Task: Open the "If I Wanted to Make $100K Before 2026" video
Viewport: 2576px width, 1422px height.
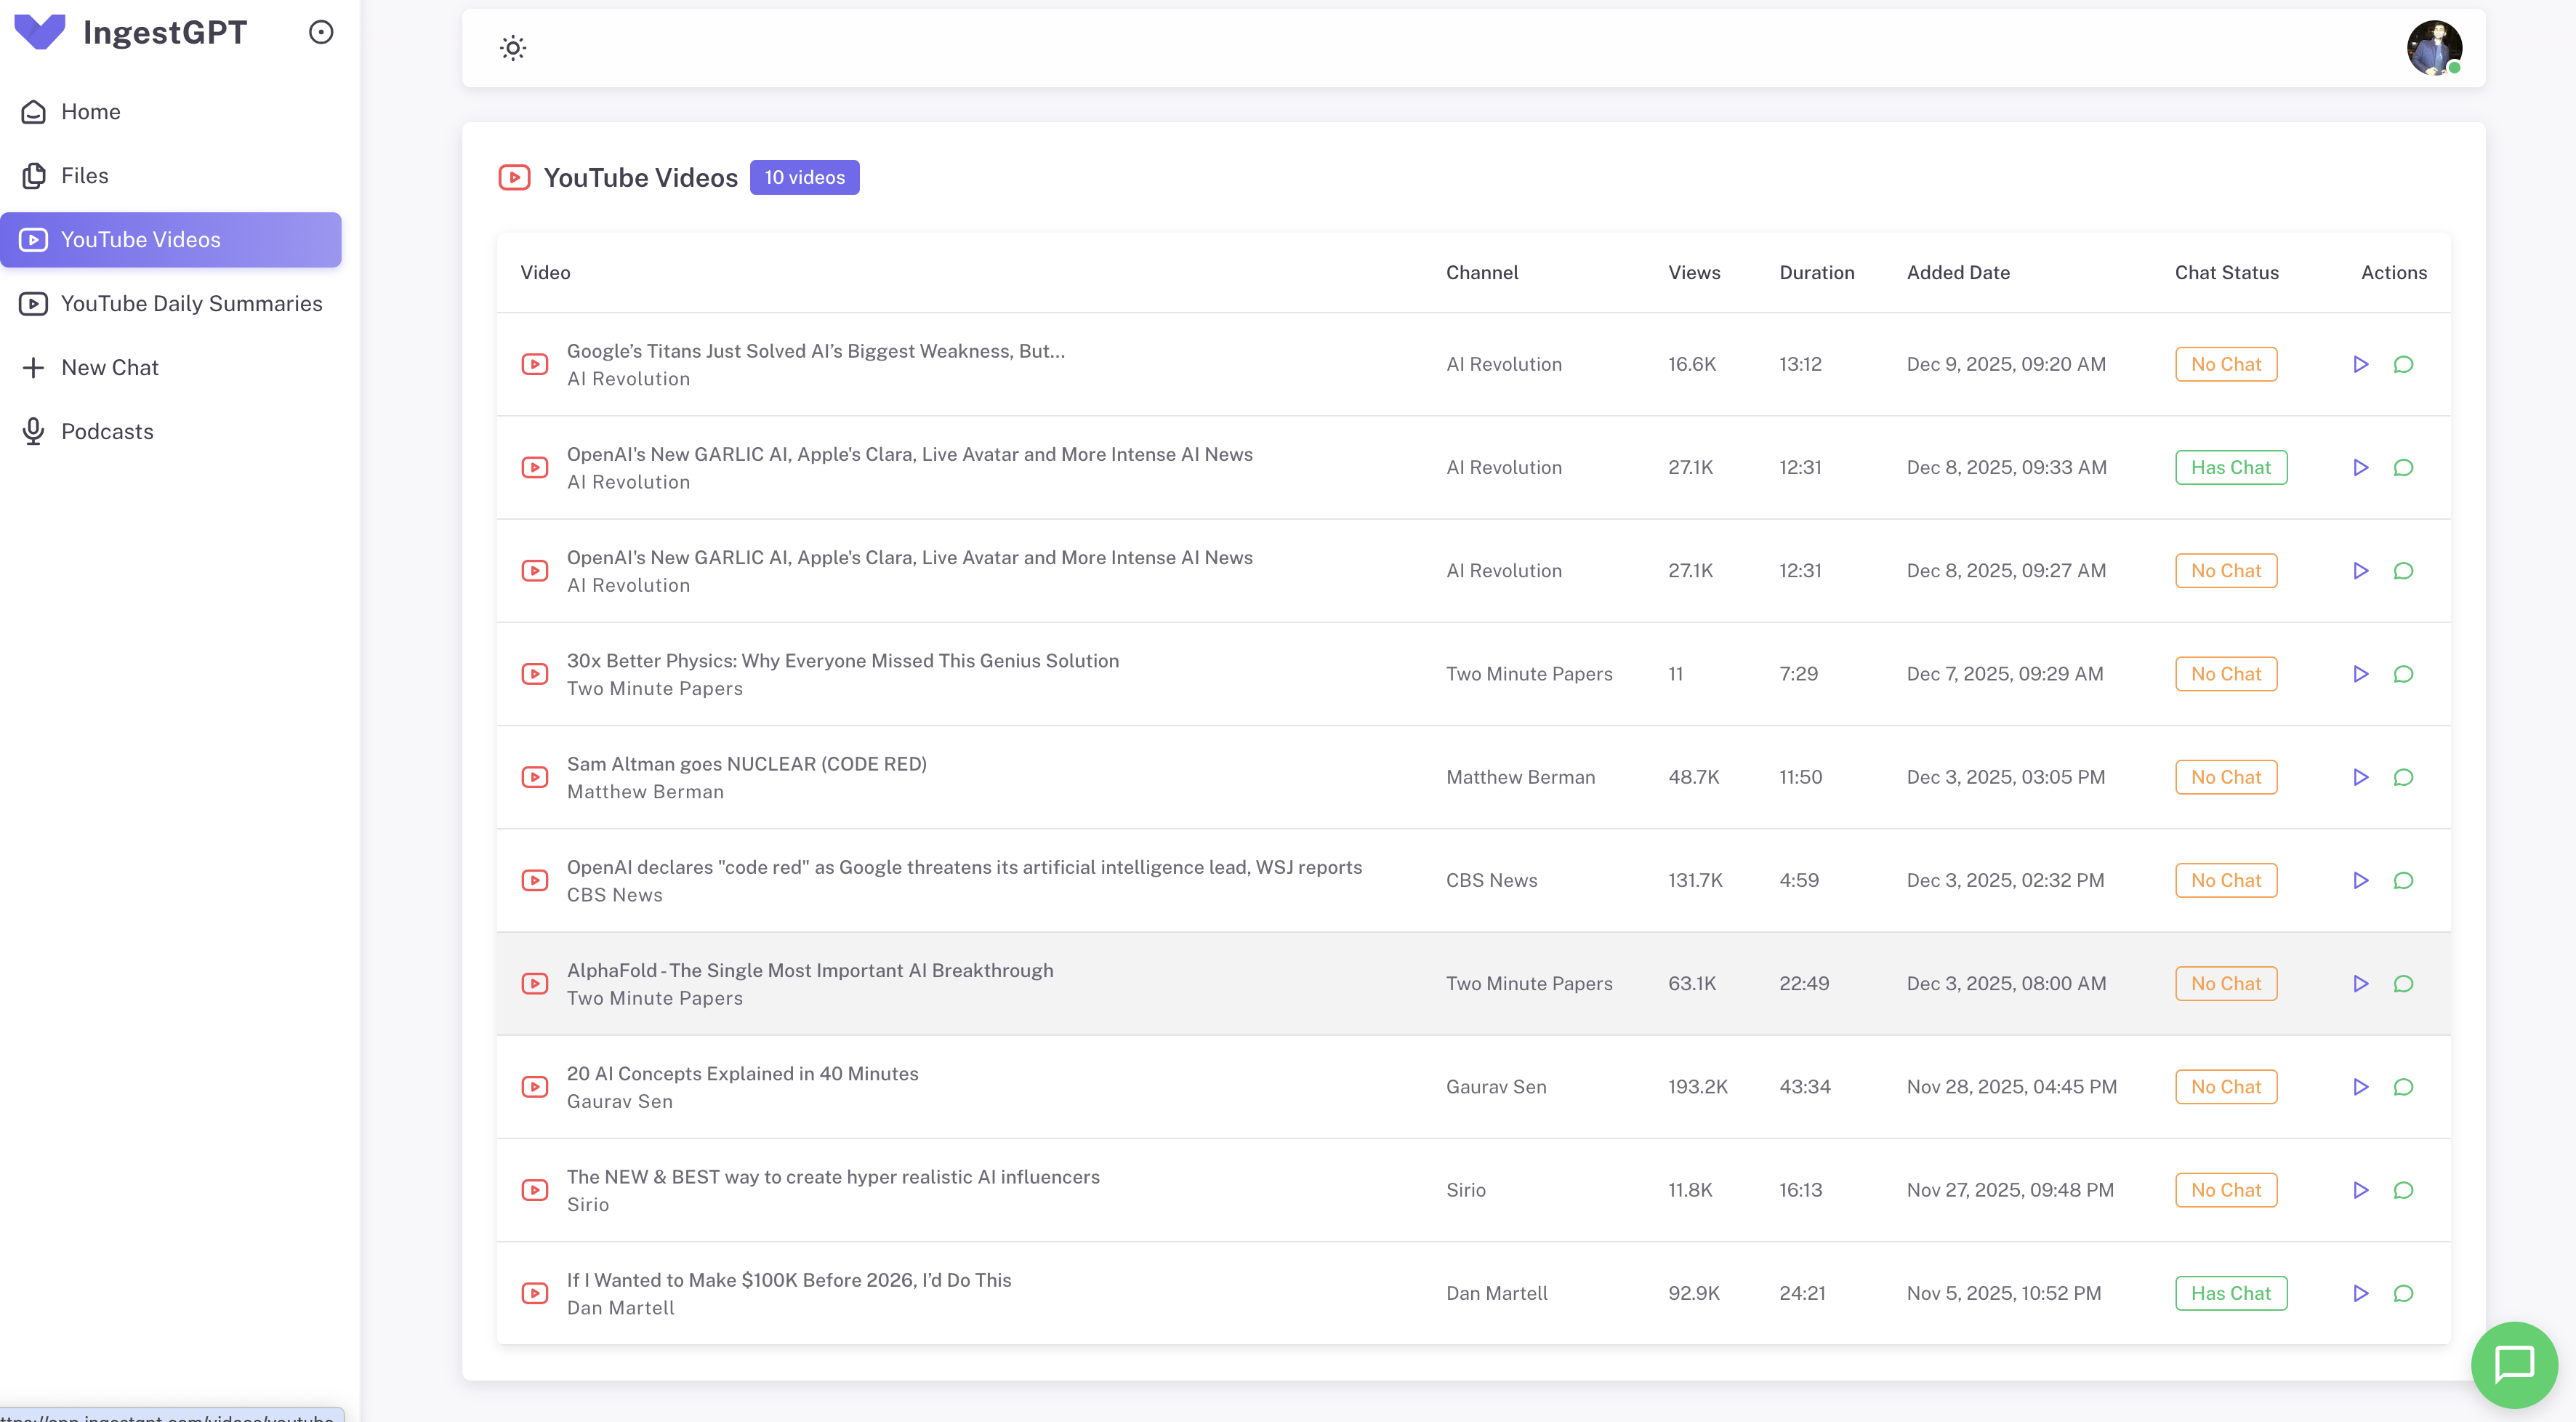Action: click(x=788, y=1280)
